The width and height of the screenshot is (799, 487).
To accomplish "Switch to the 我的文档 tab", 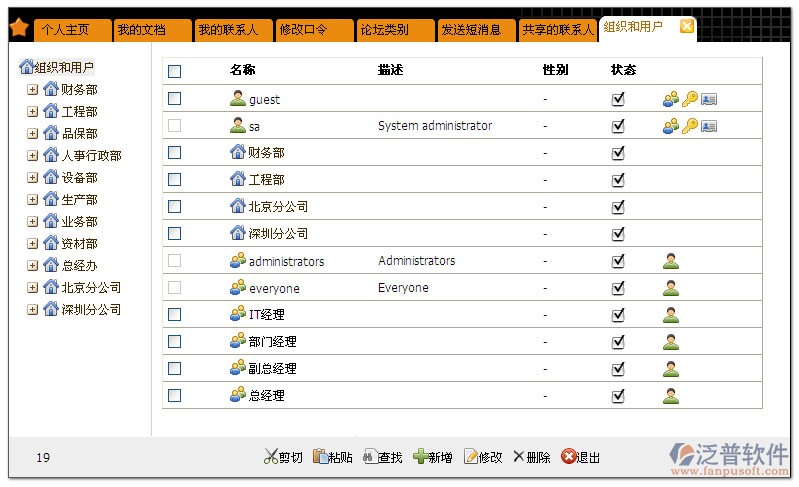I will tap(150, 30).
